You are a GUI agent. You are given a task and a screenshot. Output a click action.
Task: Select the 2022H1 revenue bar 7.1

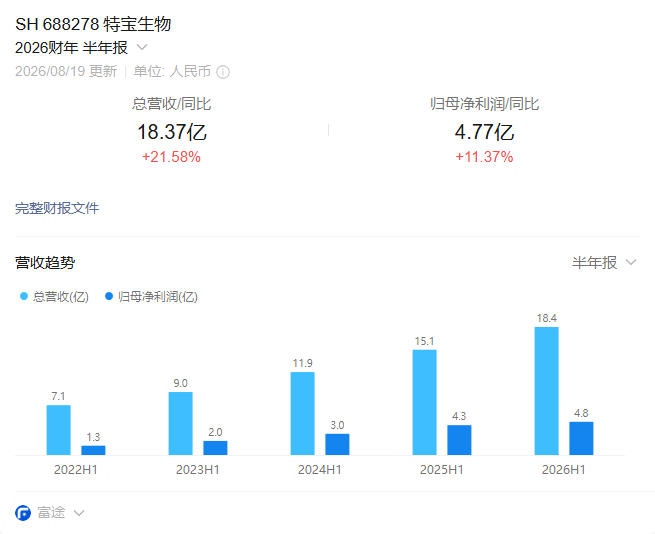point(58,430)
